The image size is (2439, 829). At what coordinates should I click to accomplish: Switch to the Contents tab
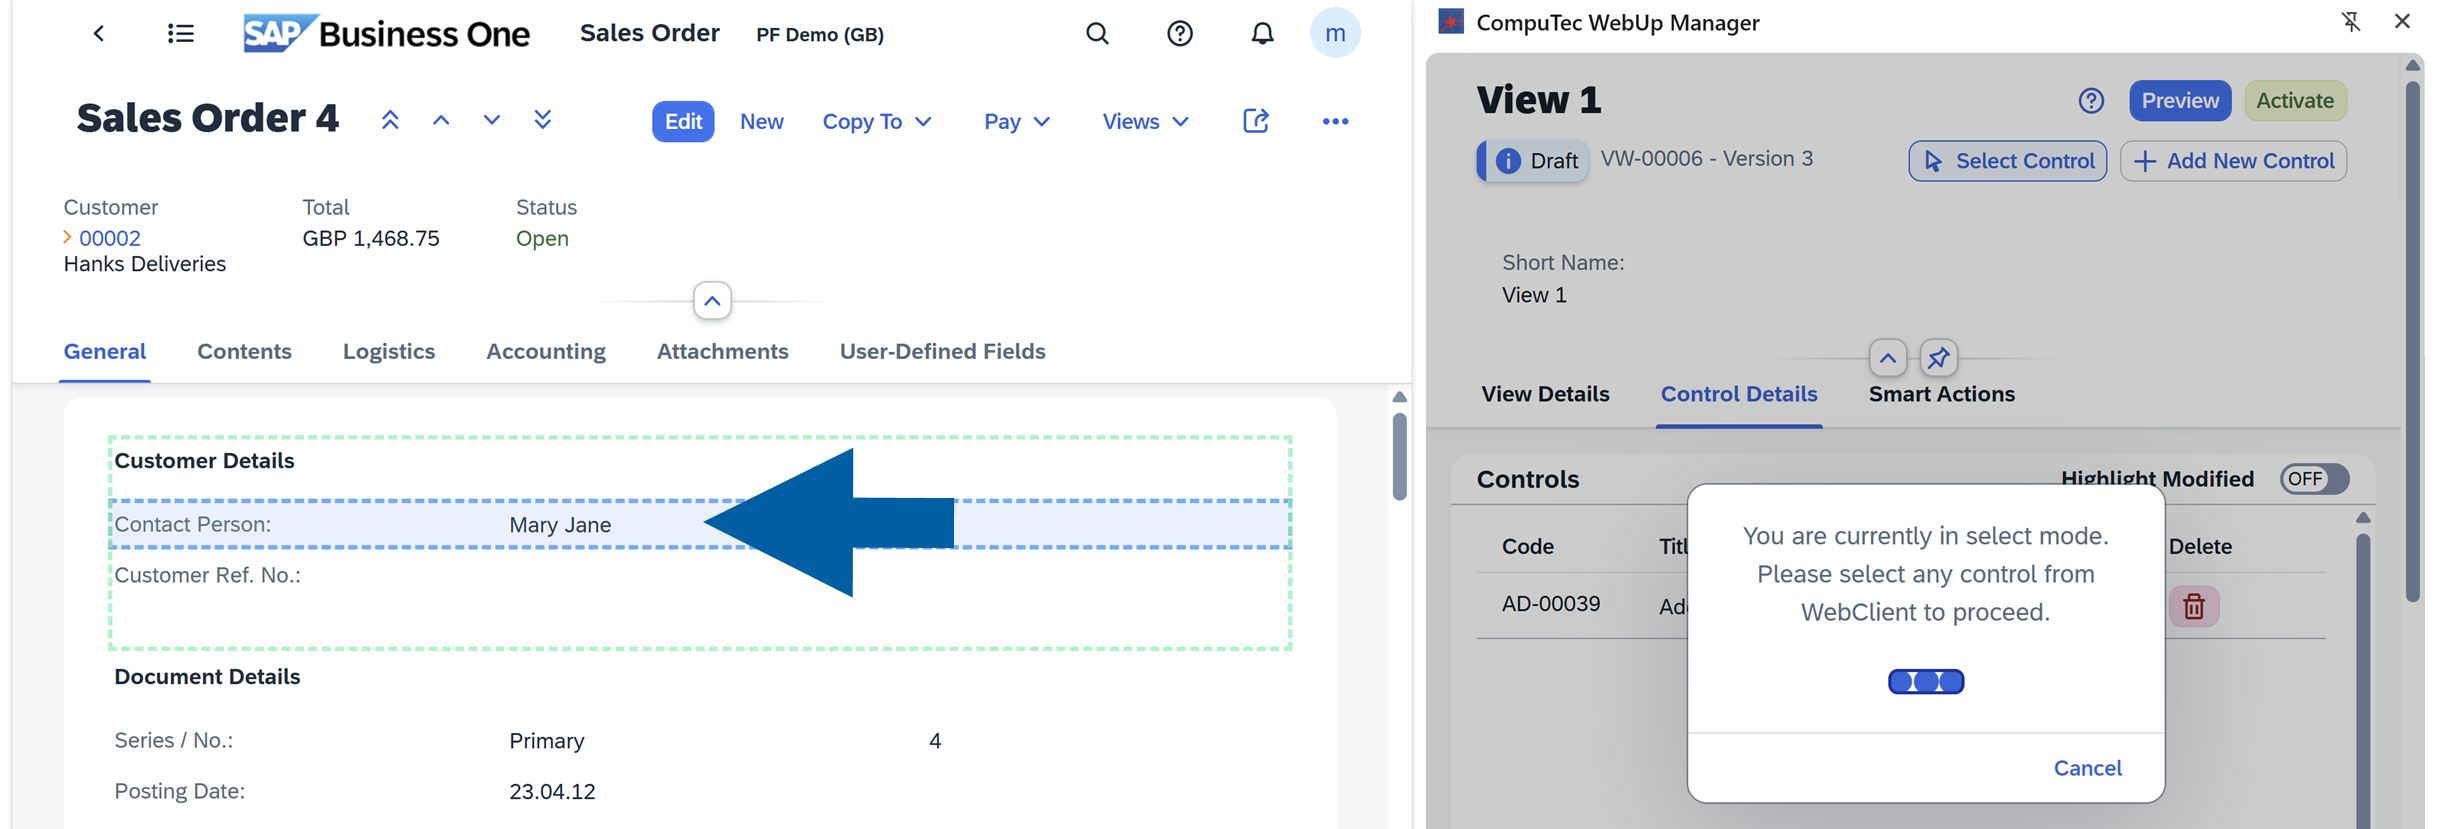244,352
